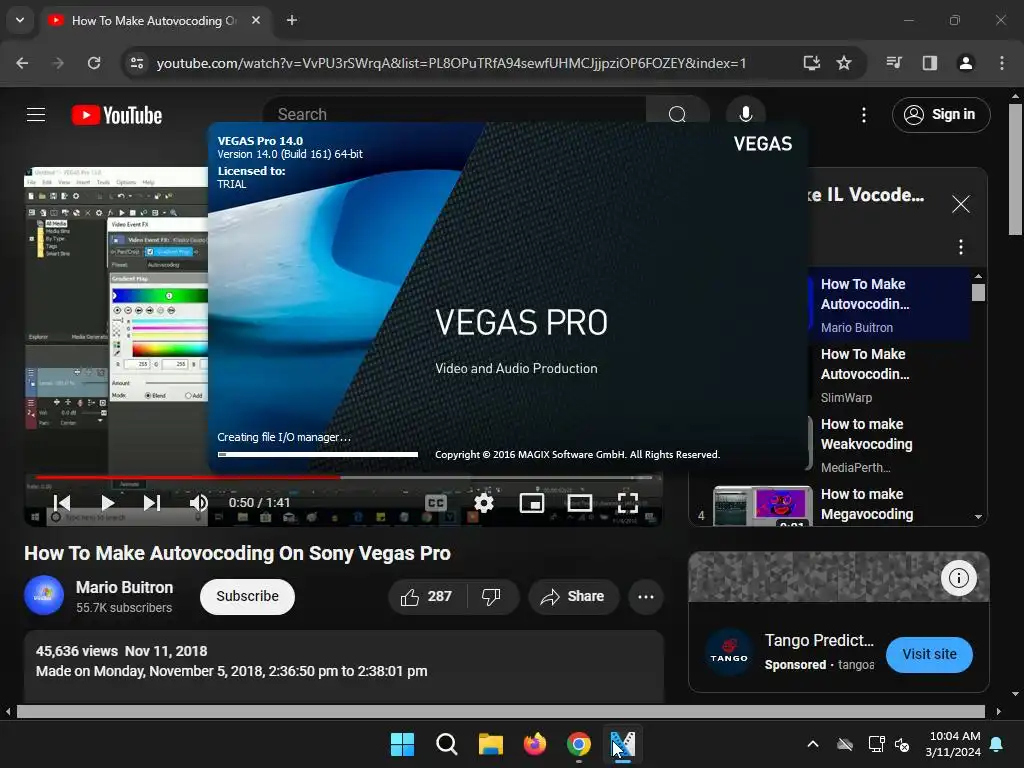Open Firefox from the taskbar
1024x768 pixels.
point(535,744)
